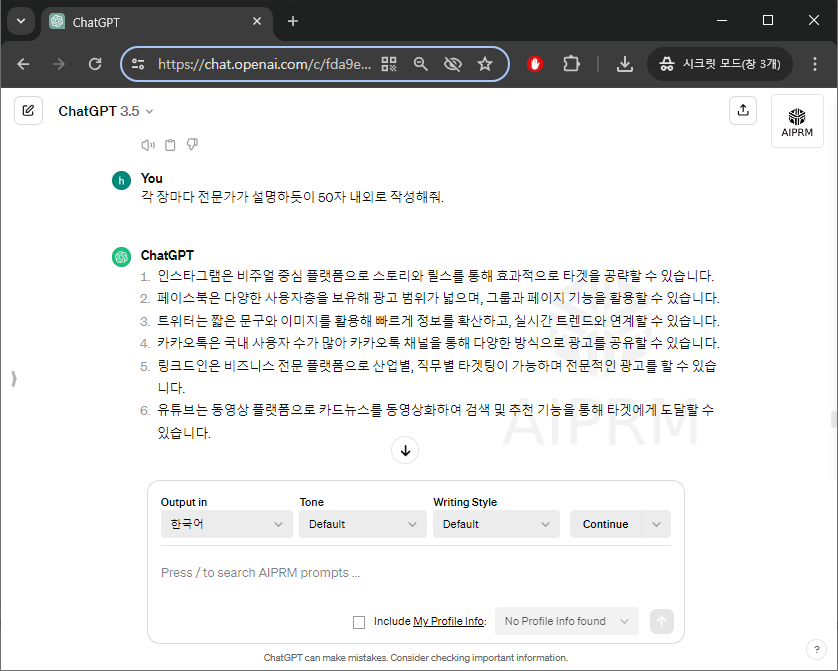Select the ChatGPT browser tab

[155, 22]
